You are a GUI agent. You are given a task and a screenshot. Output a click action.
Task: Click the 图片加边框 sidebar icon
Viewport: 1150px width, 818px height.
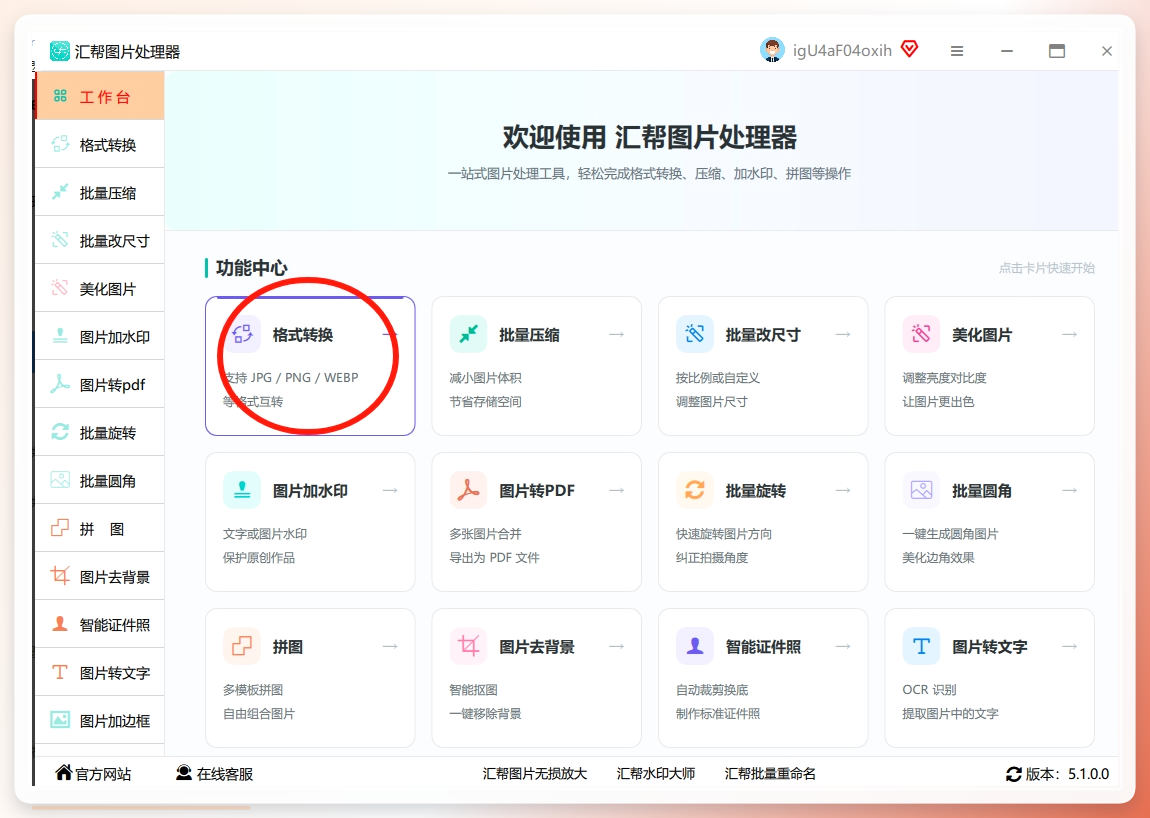click(x=60, y=720)
